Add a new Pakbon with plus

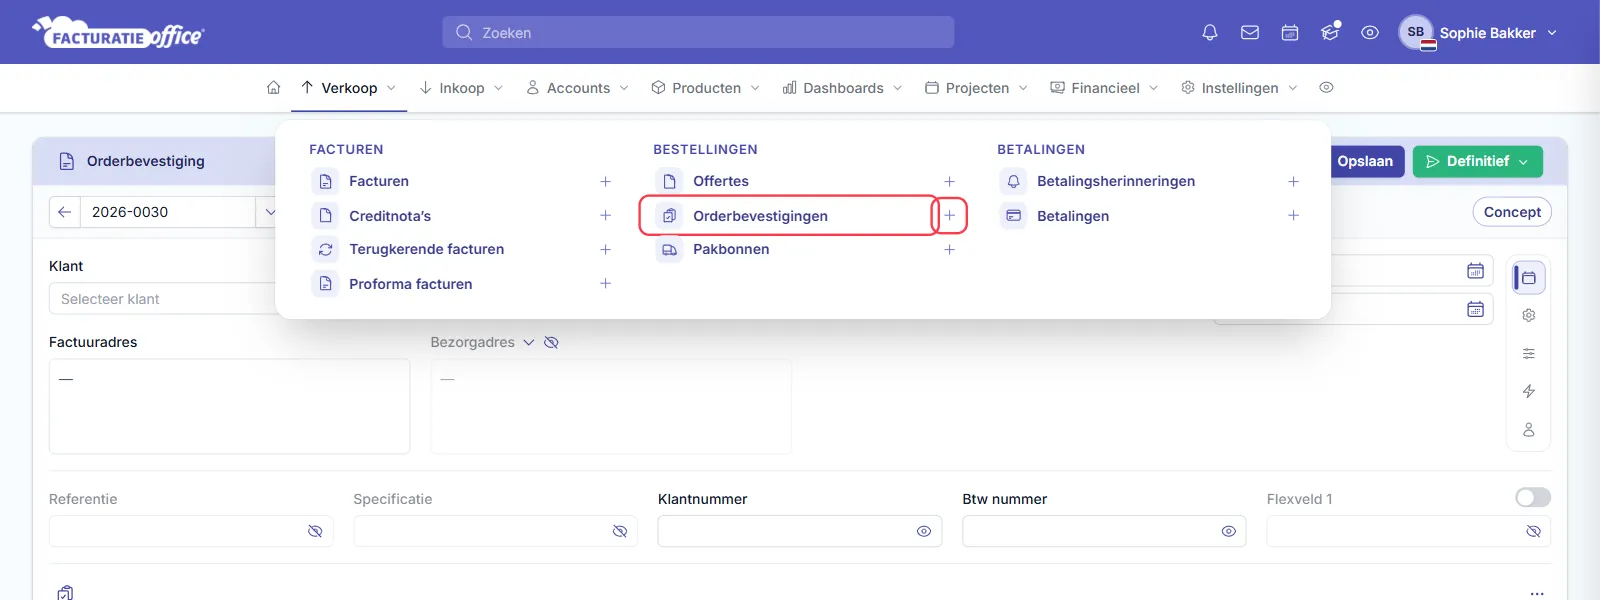[x=949, y=249]
